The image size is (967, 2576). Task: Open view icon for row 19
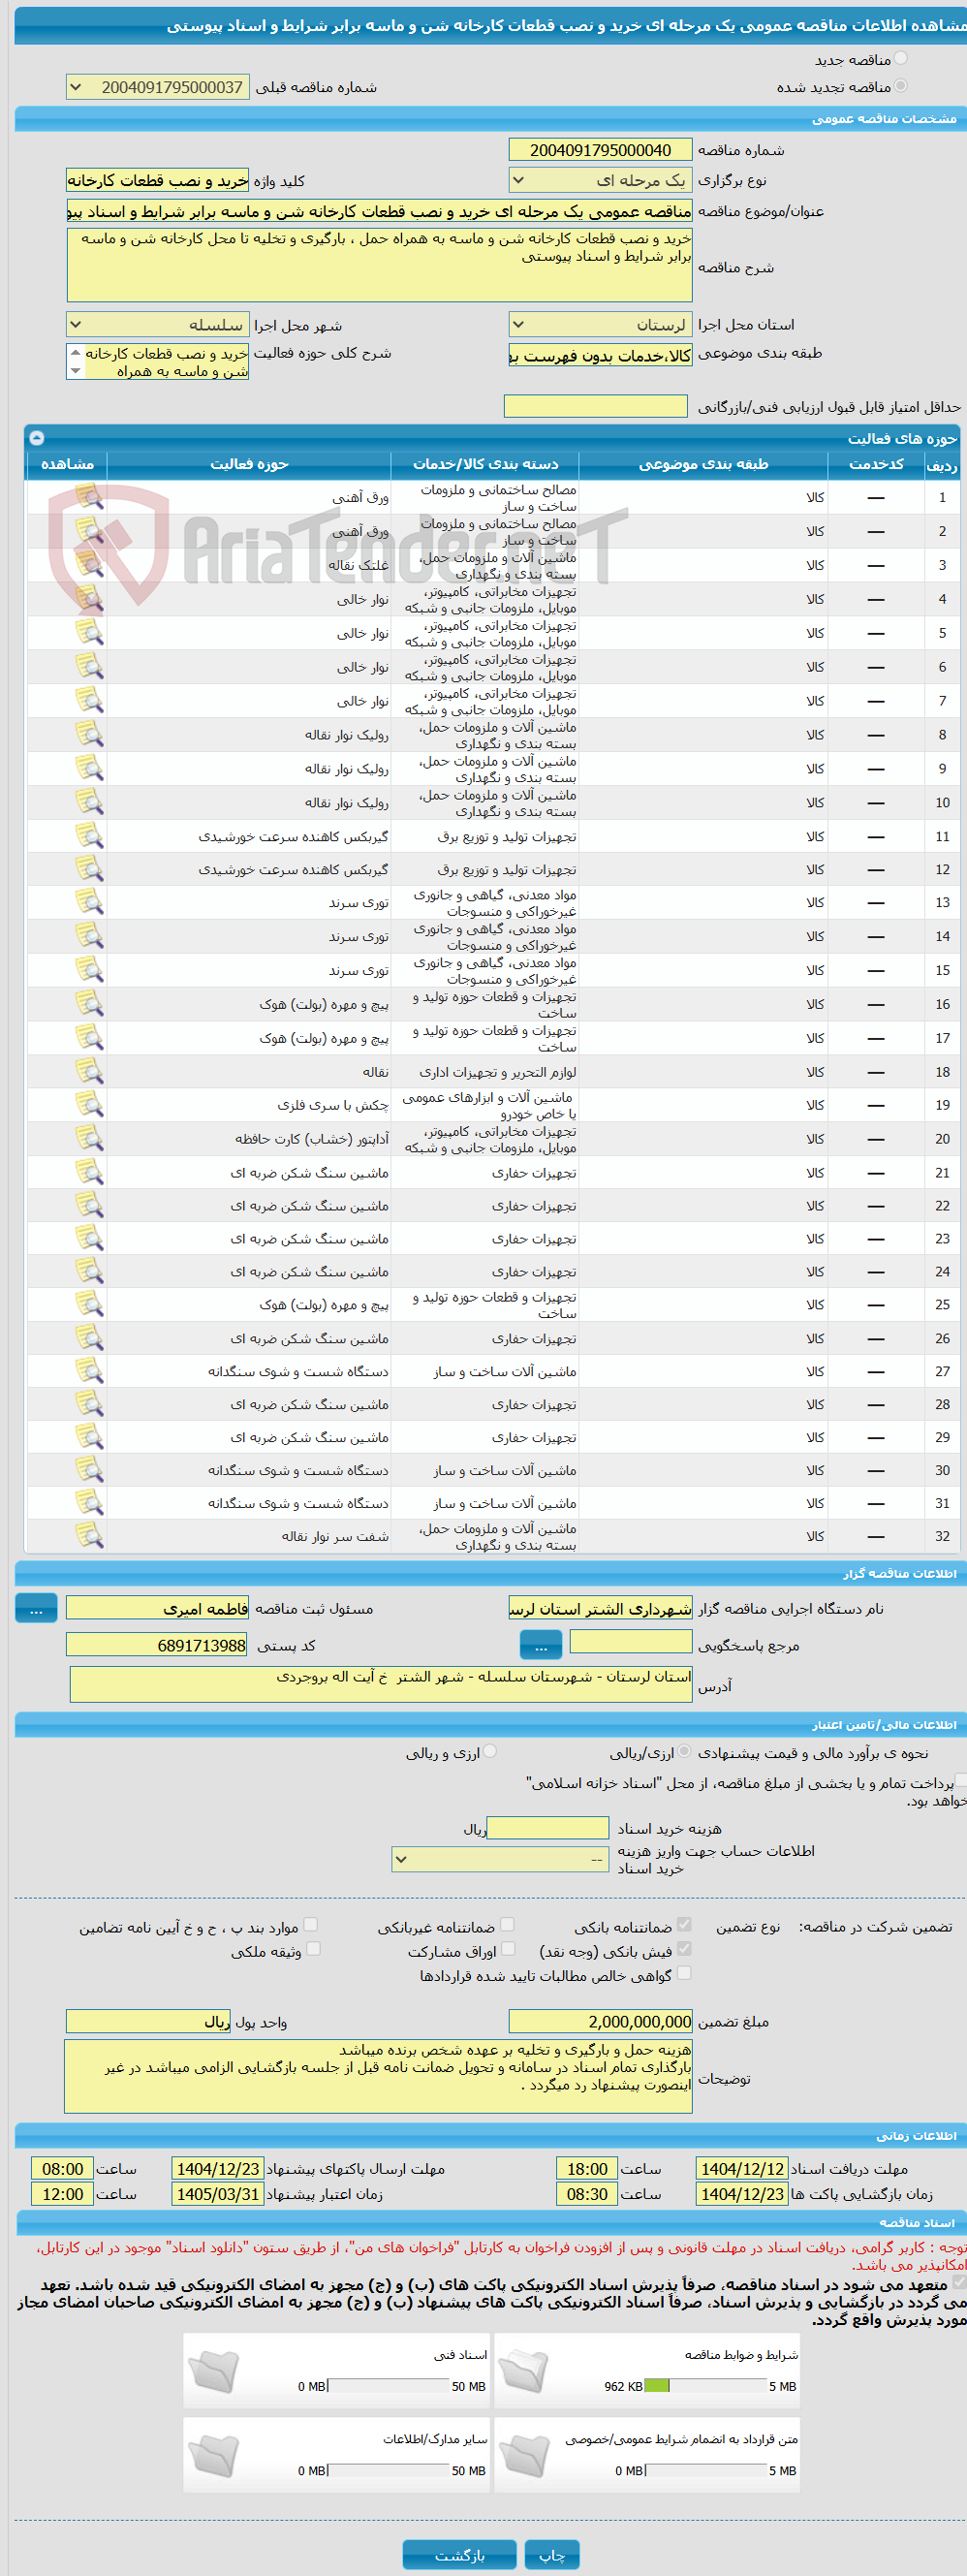[x=89, y=1105]
